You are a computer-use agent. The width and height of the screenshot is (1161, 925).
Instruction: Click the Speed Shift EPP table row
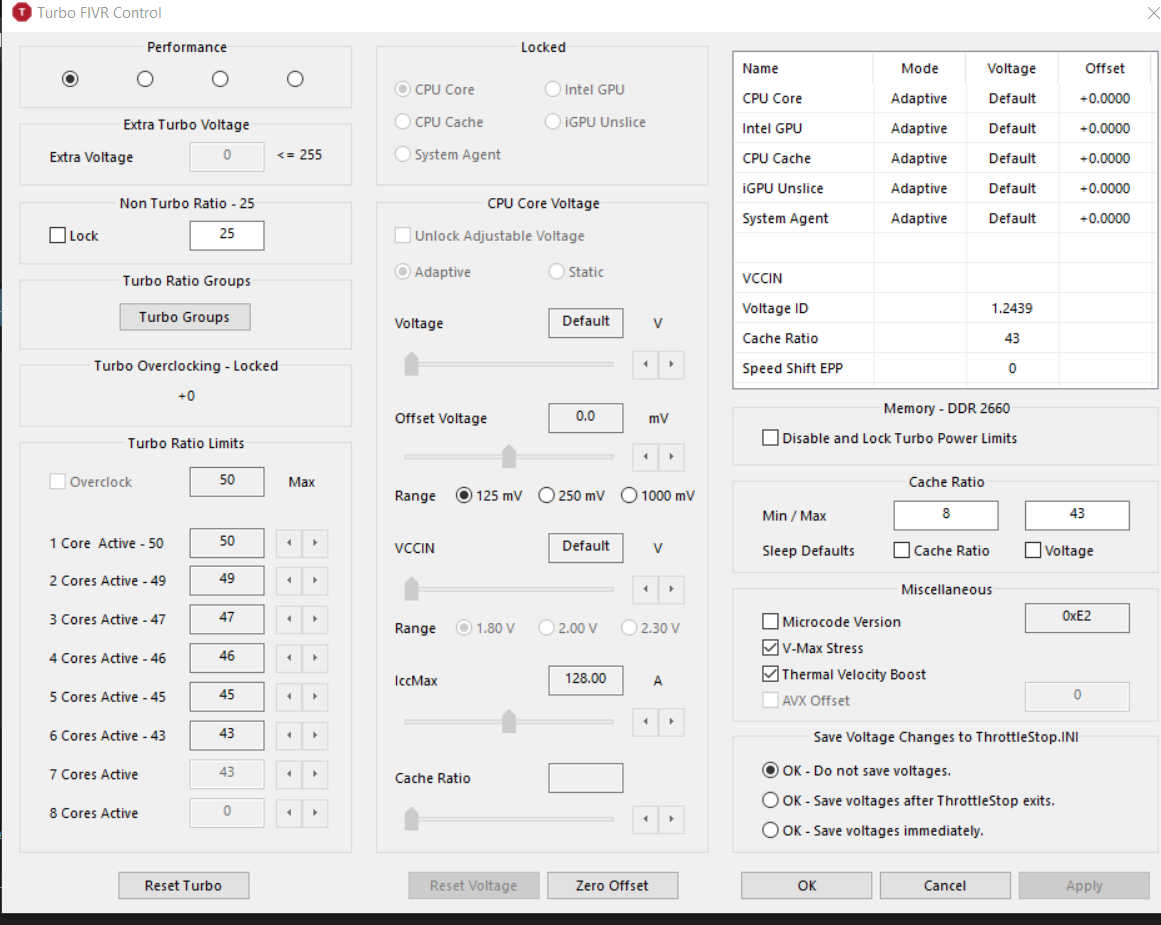tap(943, 368)
